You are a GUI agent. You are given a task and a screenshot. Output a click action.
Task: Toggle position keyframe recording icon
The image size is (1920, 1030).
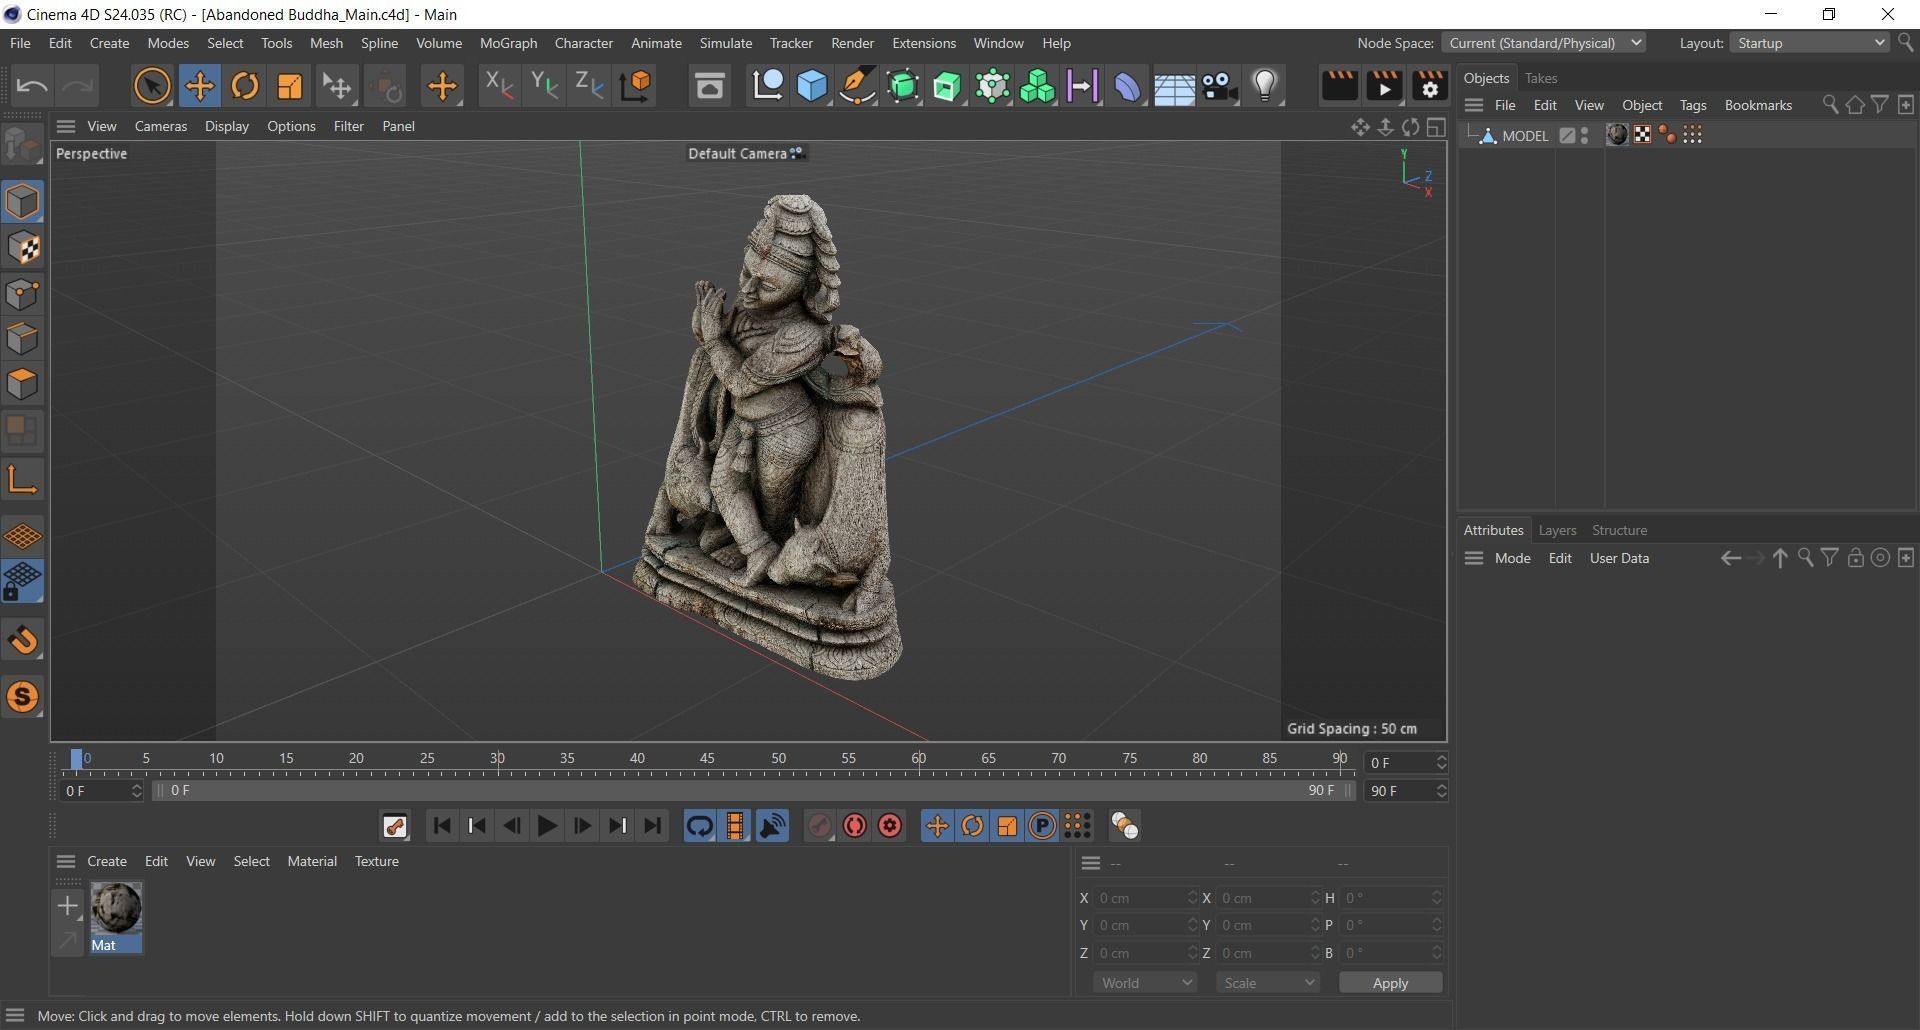[937, 826]
